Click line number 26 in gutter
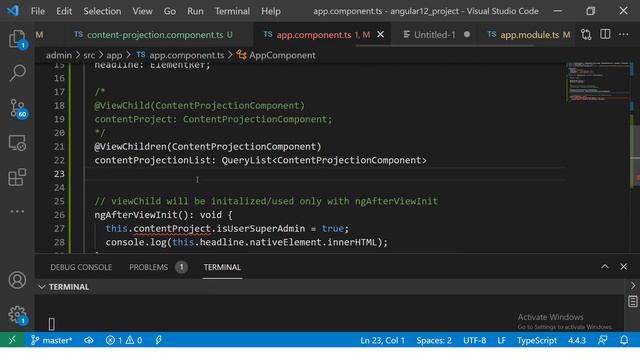640x360 pixels. (59, 215)
